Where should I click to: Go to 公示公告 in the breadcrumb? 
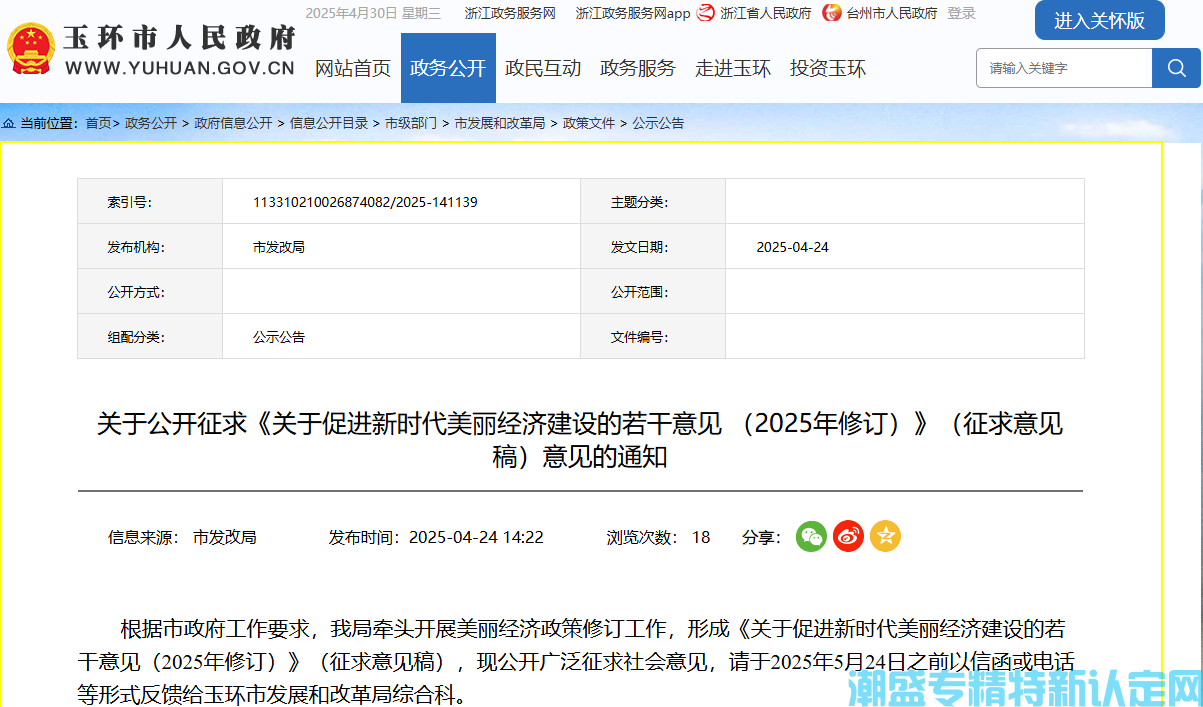658,123
